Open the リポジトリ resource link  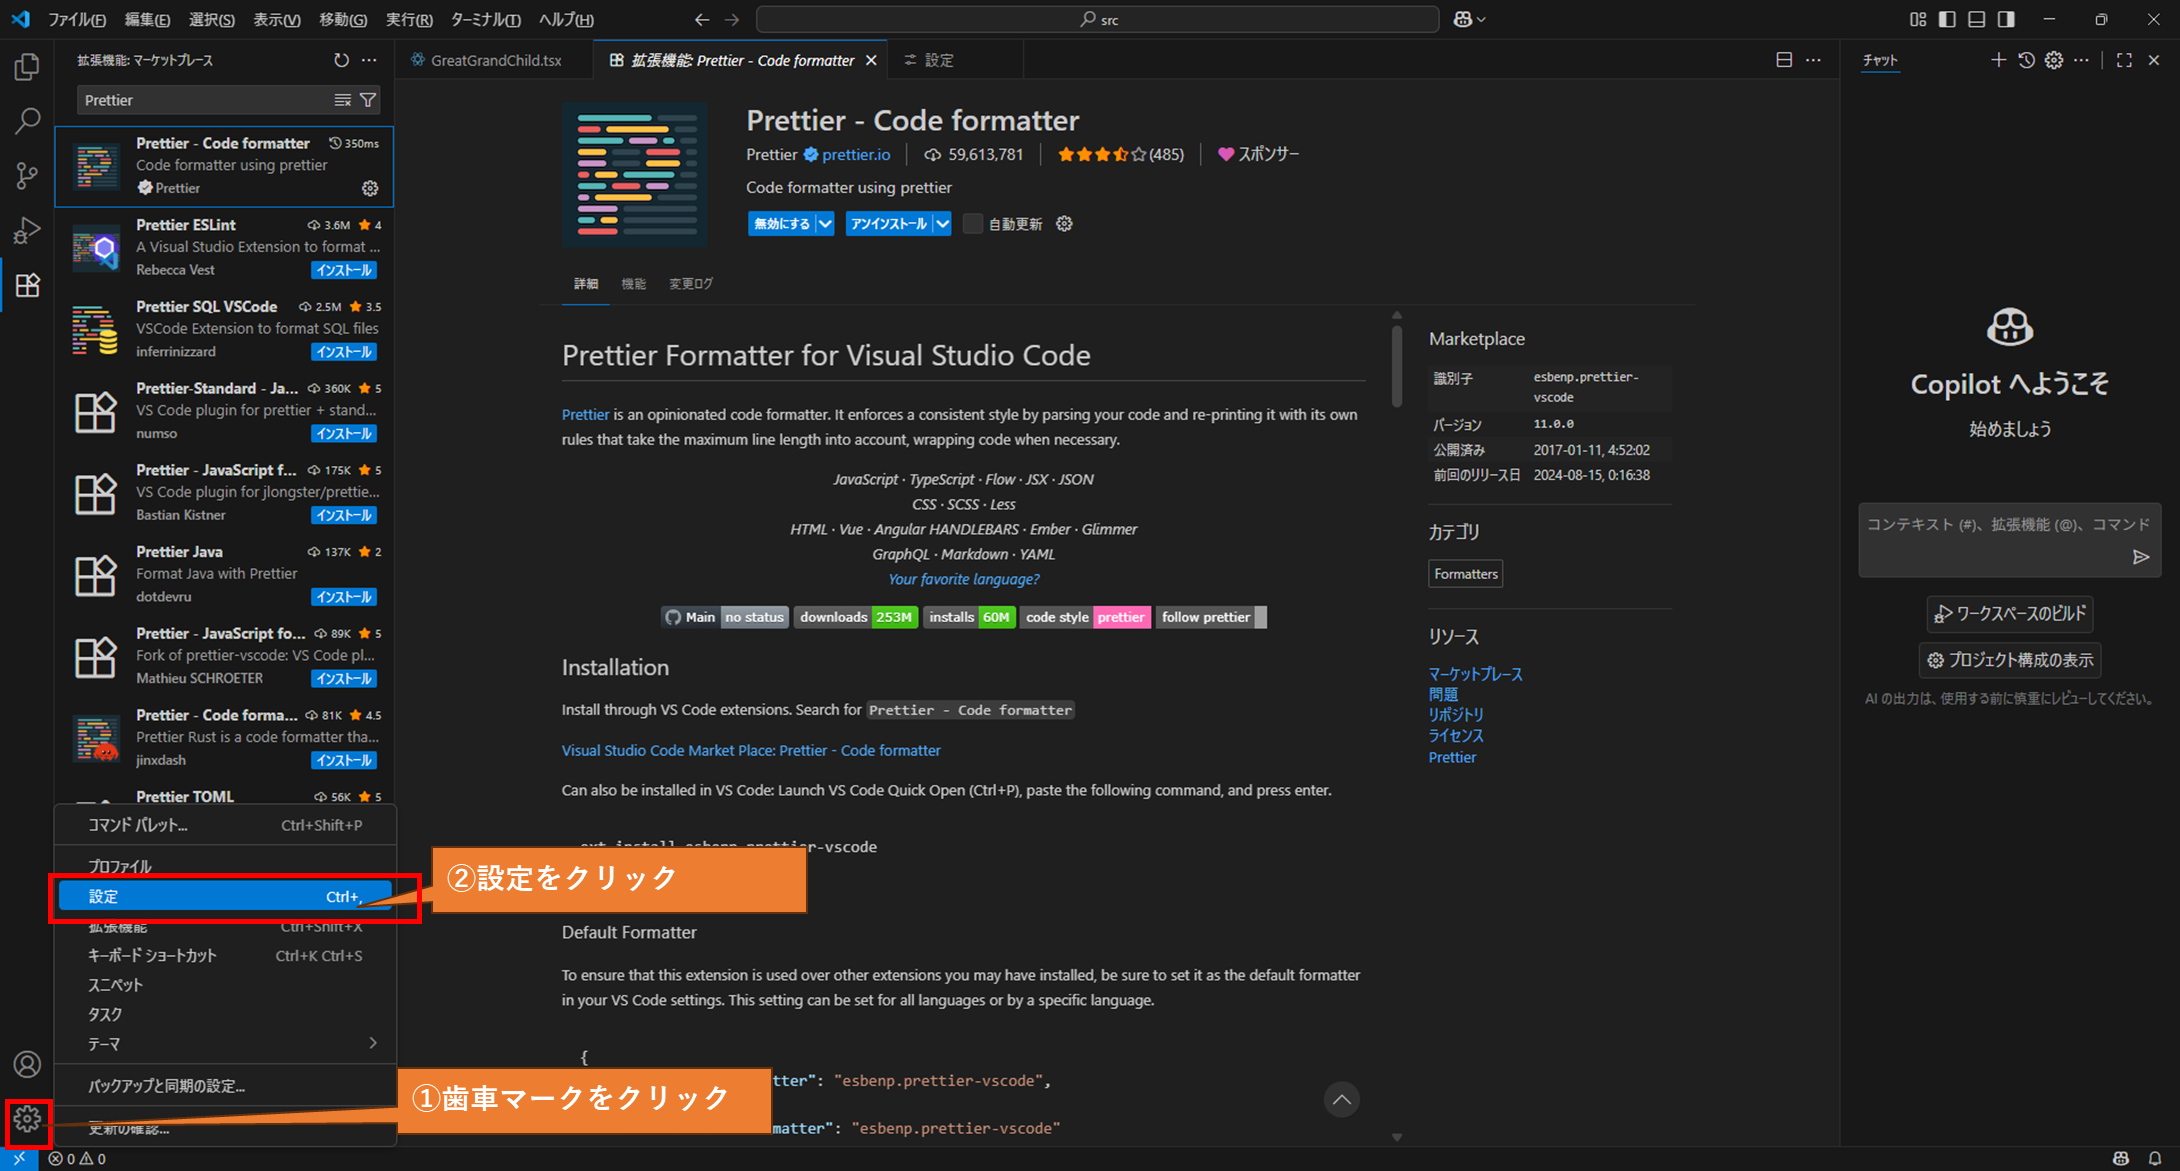click(1455, 715)
